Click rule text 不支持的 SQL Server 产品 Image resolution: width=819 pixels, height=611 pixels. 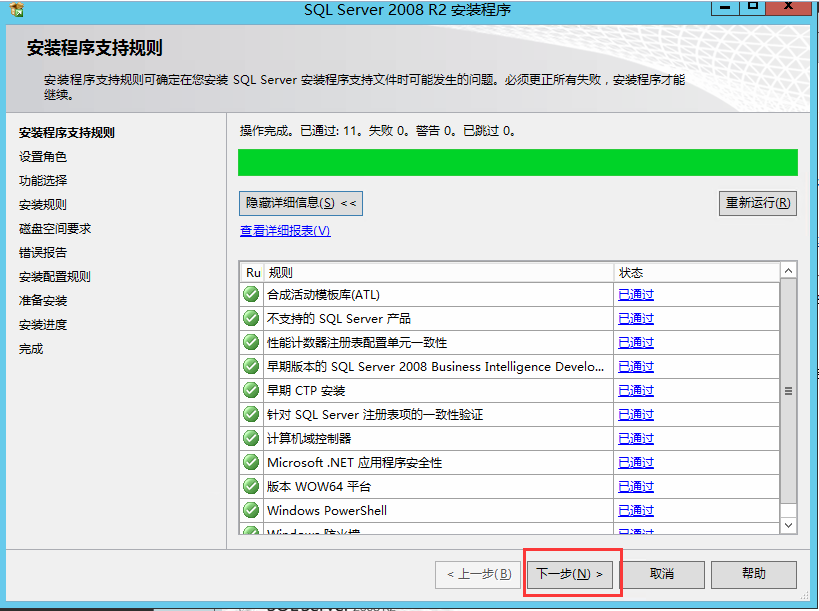coord(339,319)
